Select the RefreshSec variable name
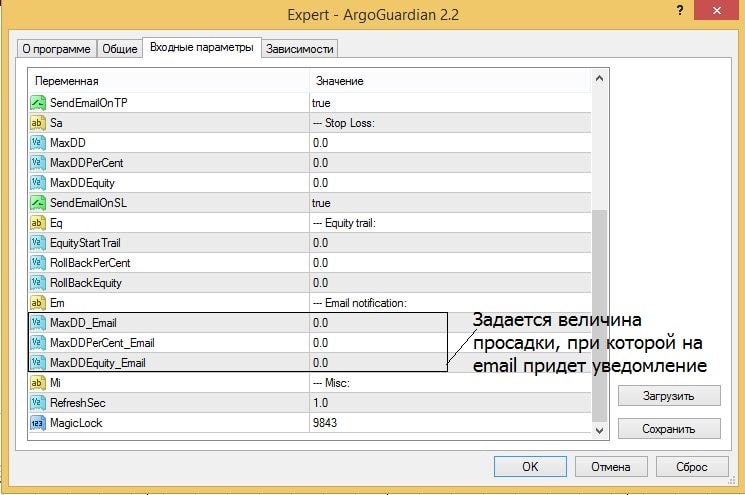The image size is (745, 495). 77,403
